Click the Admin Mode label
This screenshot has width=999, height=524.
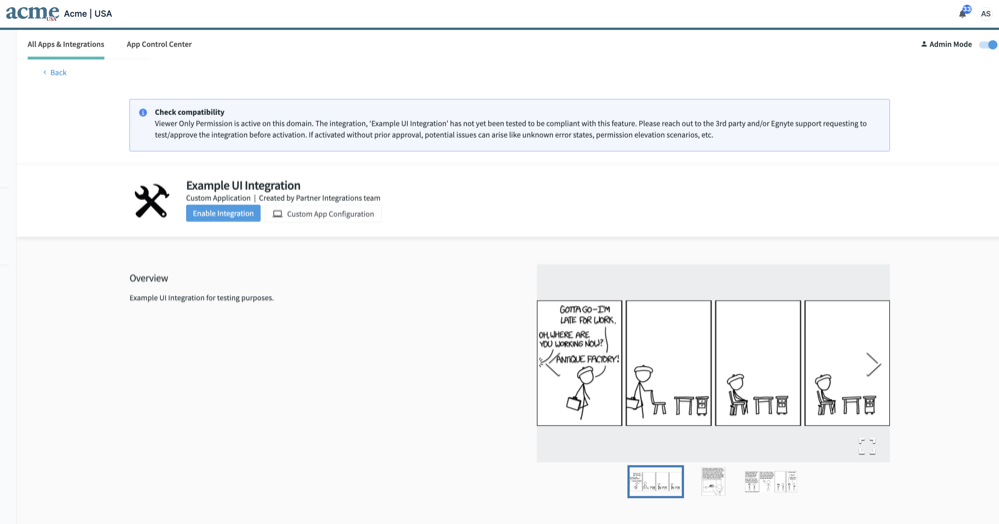[x=950, y=44]
